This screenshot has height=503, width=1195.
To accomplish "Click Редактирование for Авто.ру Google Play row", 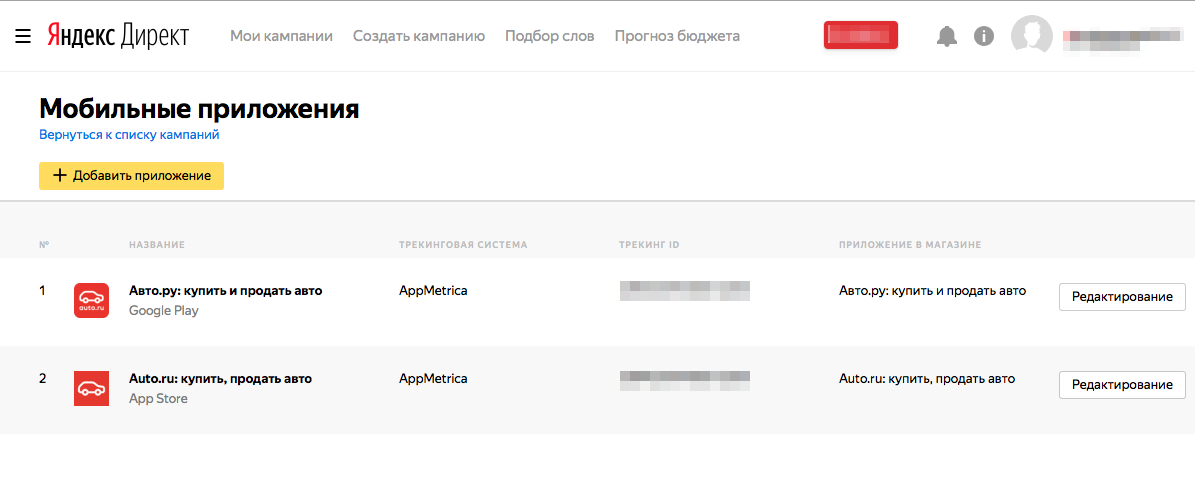I will (1122, 296).
